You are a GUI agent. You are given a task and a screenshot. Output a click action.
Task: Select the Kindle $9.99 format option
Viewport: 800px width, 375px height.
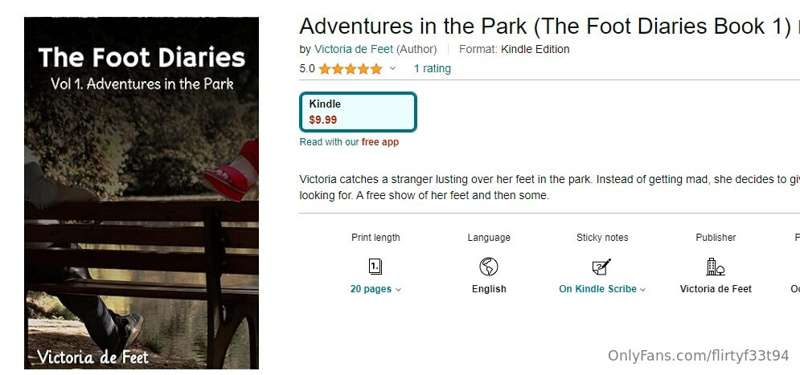(x=358, y=112)
